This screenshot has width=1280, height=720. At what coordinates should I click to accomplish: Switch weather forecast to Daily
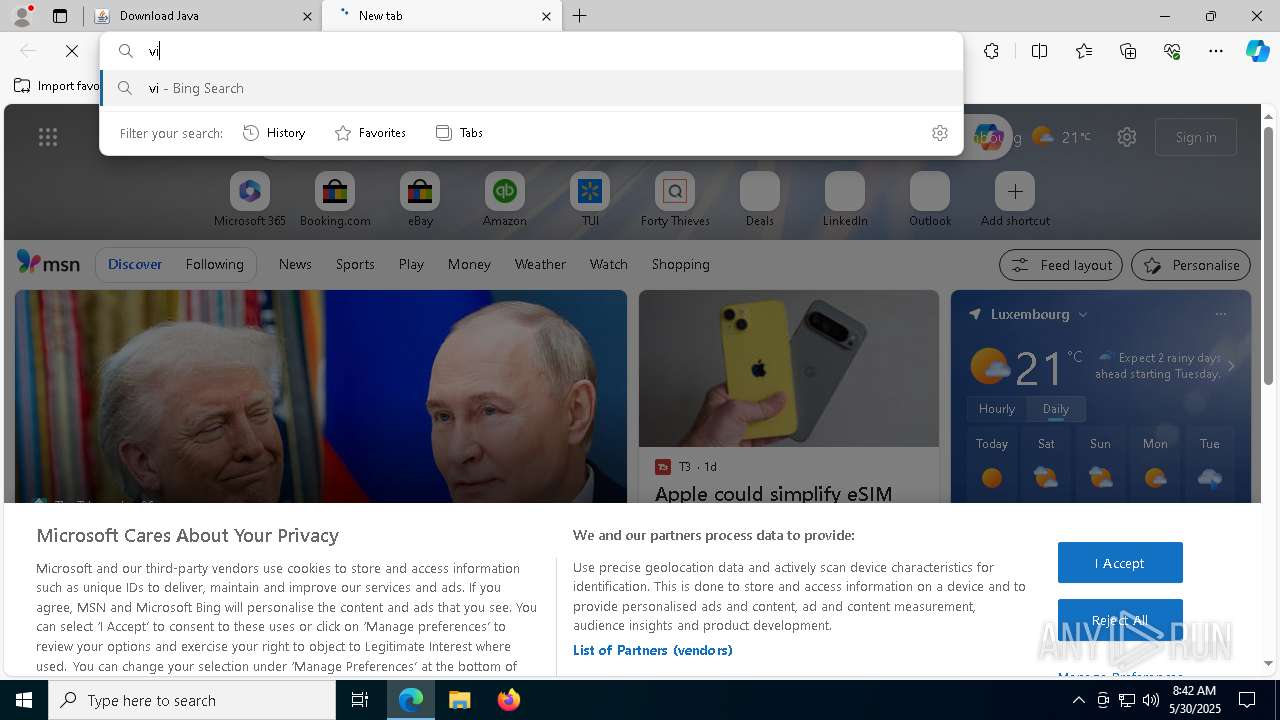[1056, 409]
